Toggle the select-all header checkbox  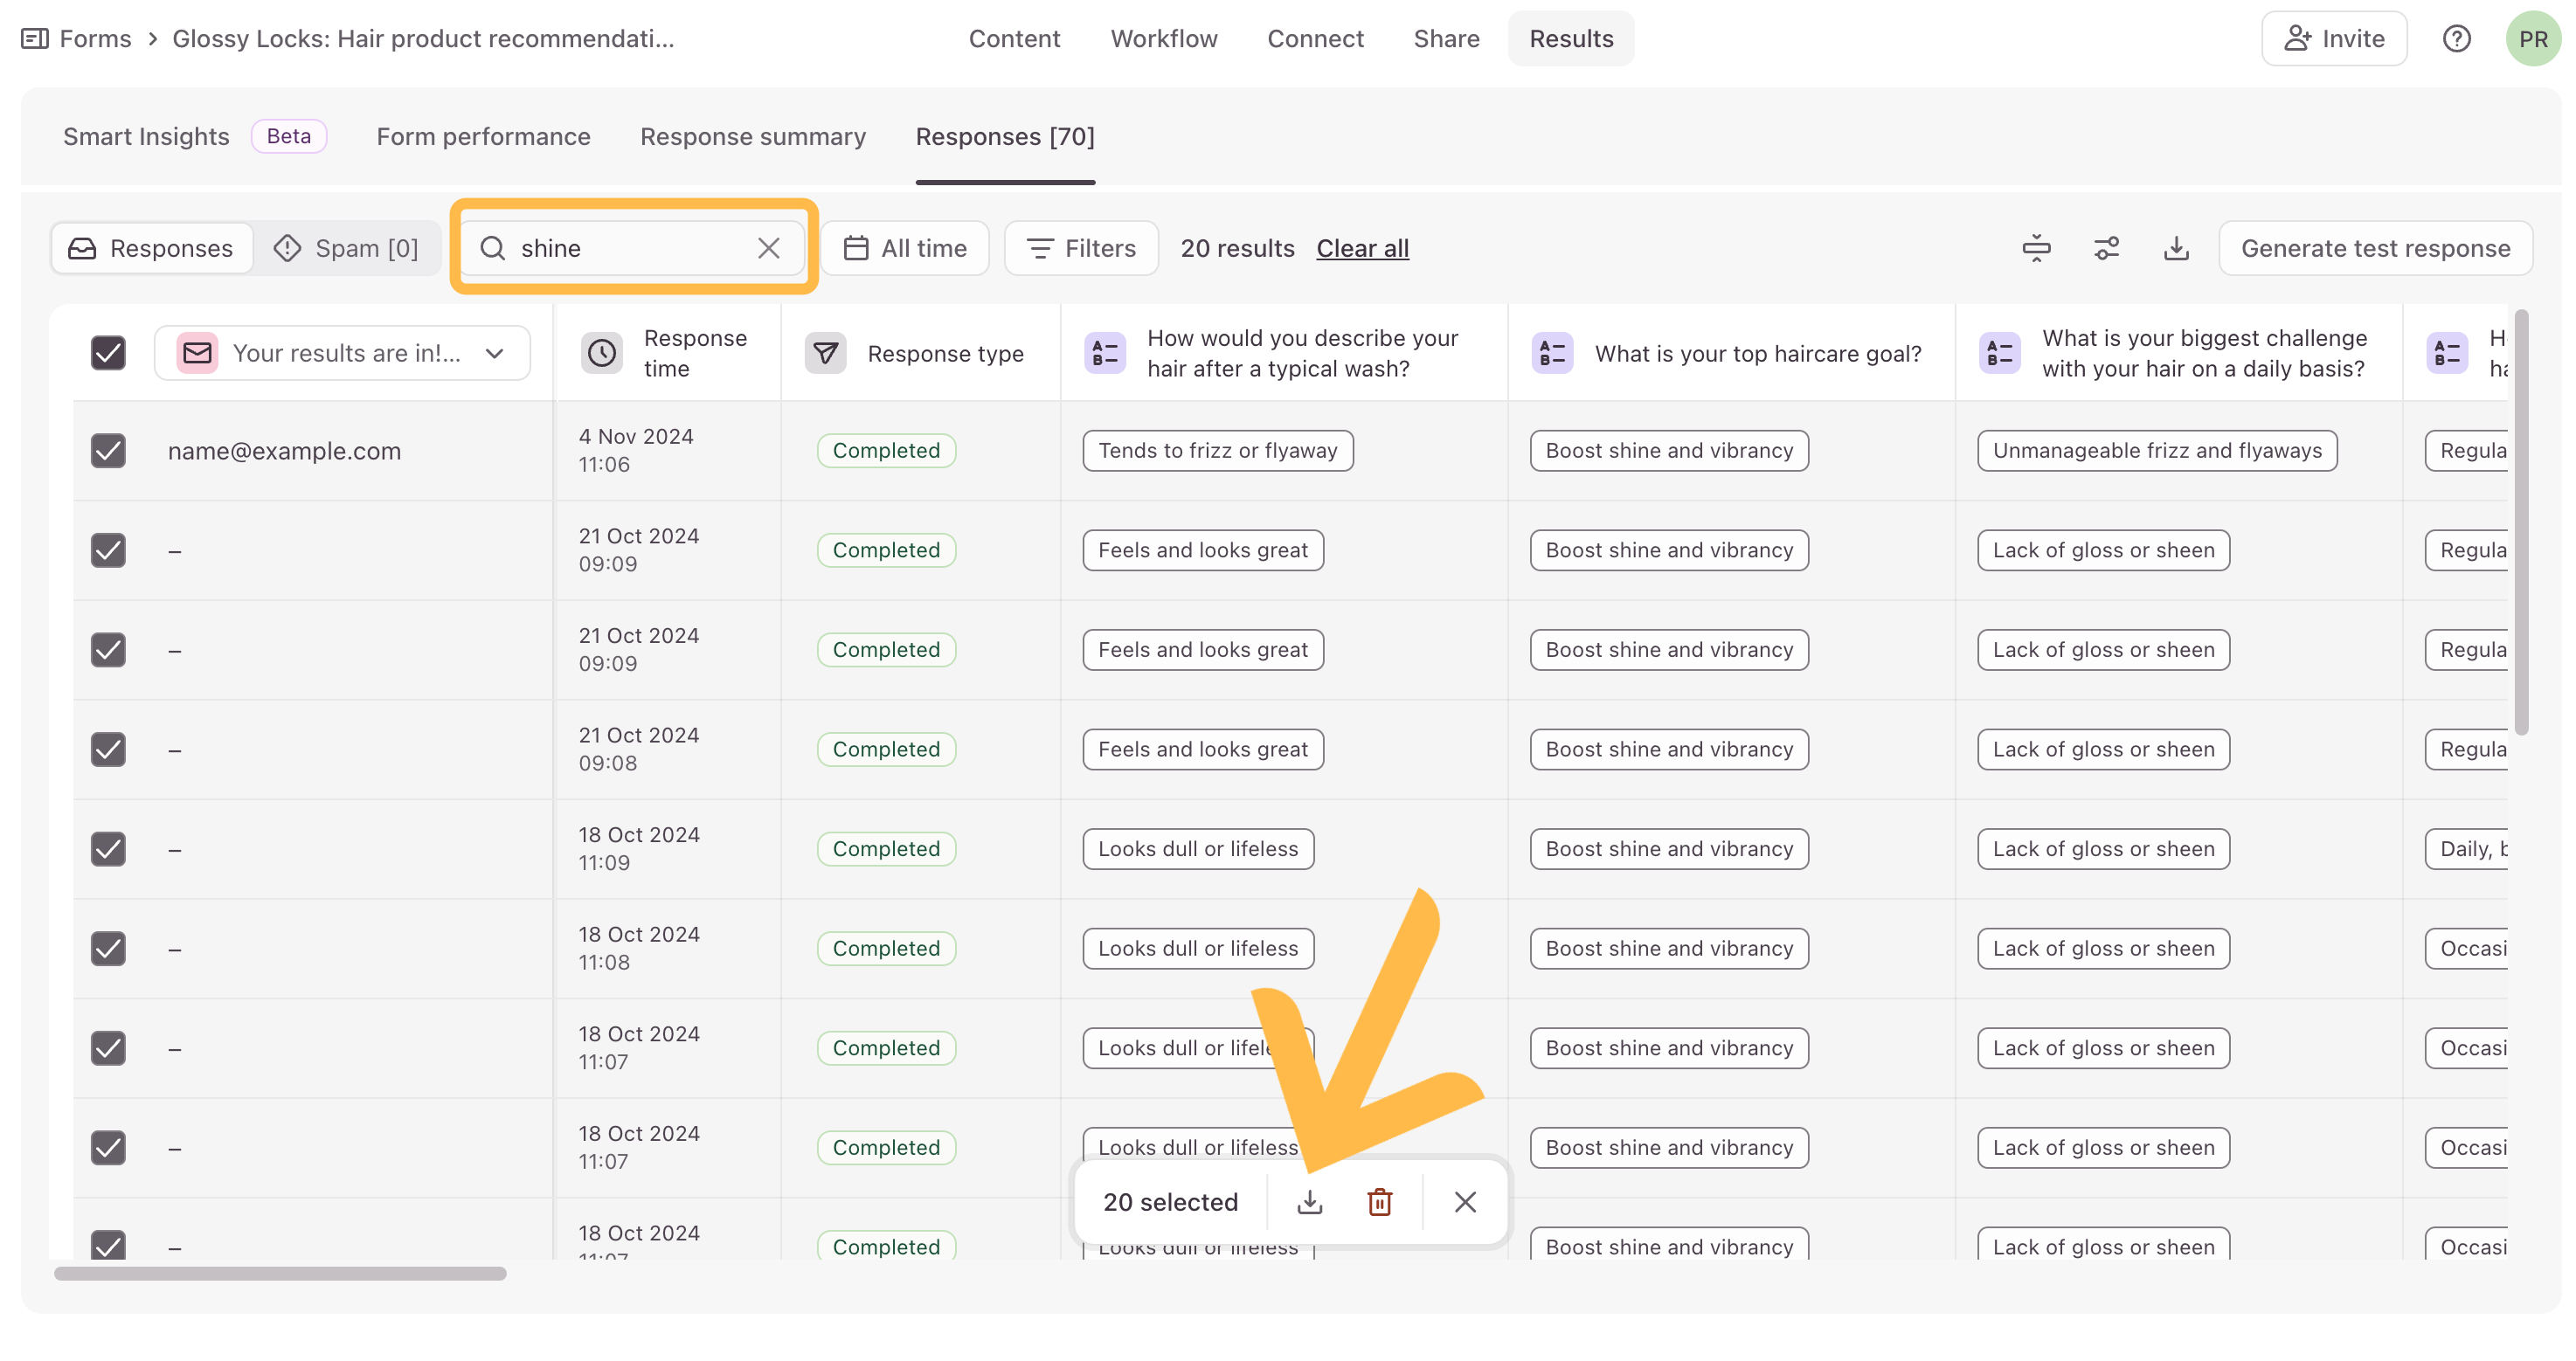pos(108,353)
